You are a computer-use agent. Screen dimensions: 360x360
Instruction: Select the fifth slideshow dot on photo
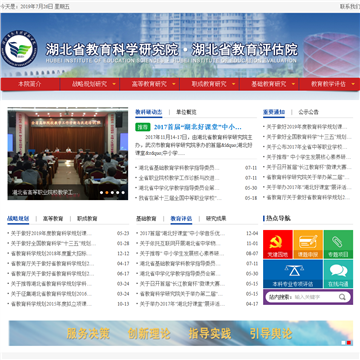(123, 192)
